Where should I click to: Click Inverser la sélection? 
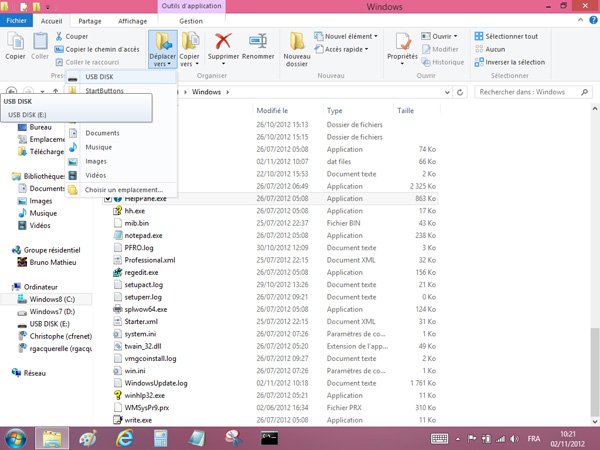click(x=510, y=62)
